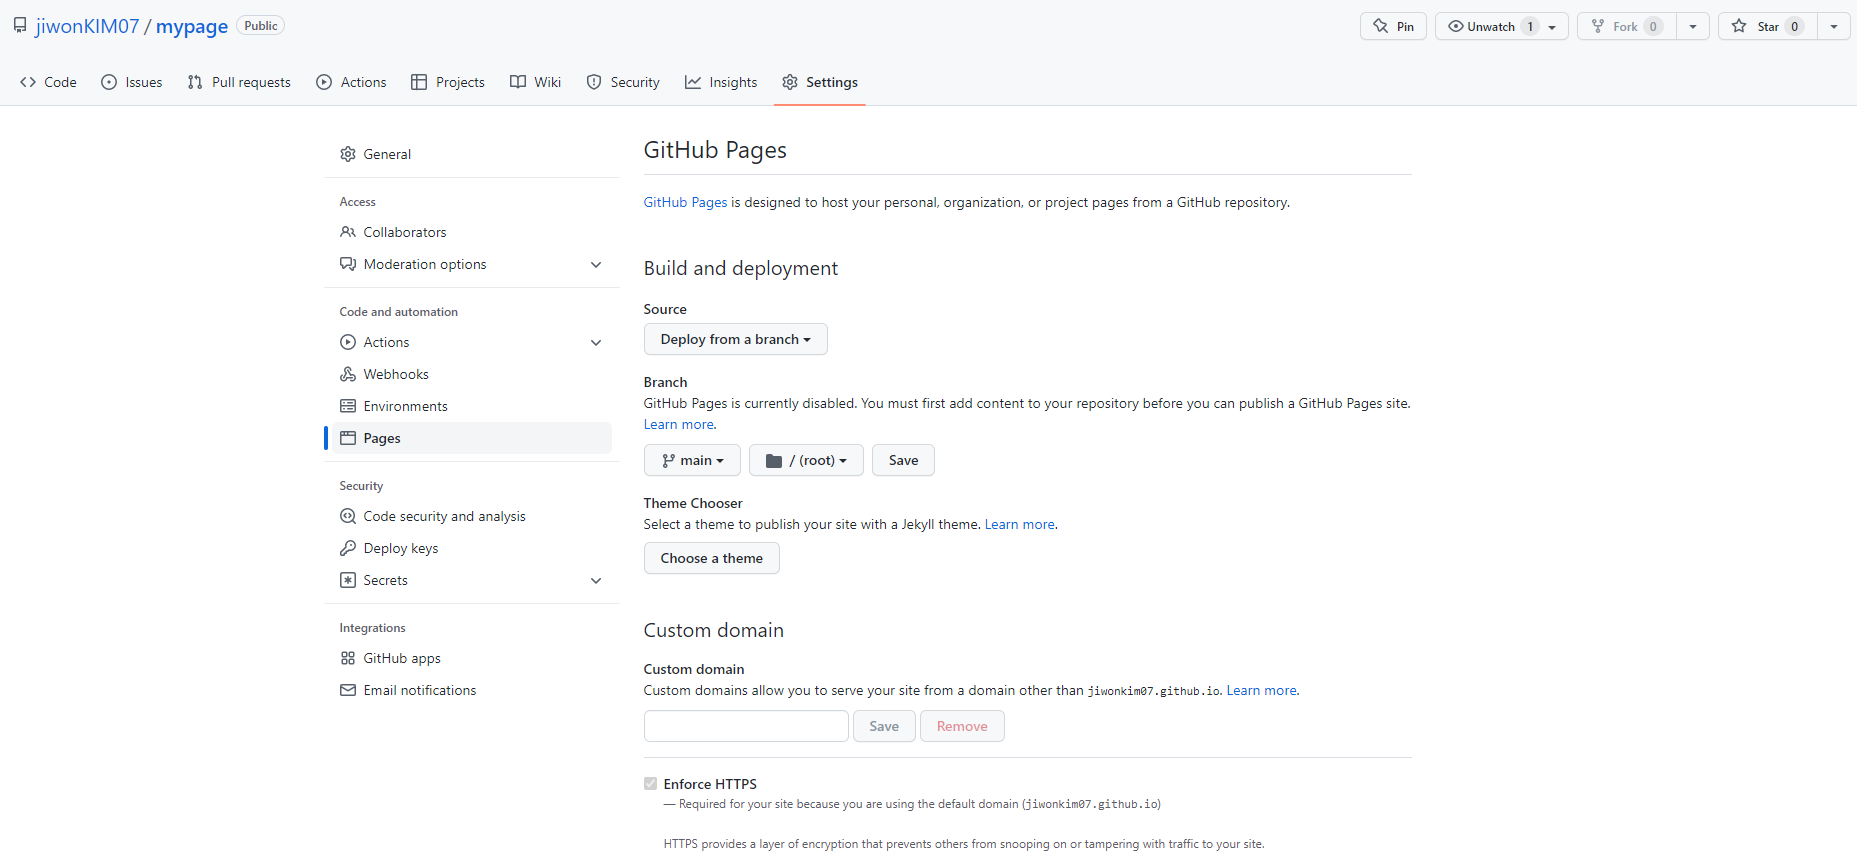Click the Insights graph icon
Screen dimensions: 1857x852
[693, 82]
